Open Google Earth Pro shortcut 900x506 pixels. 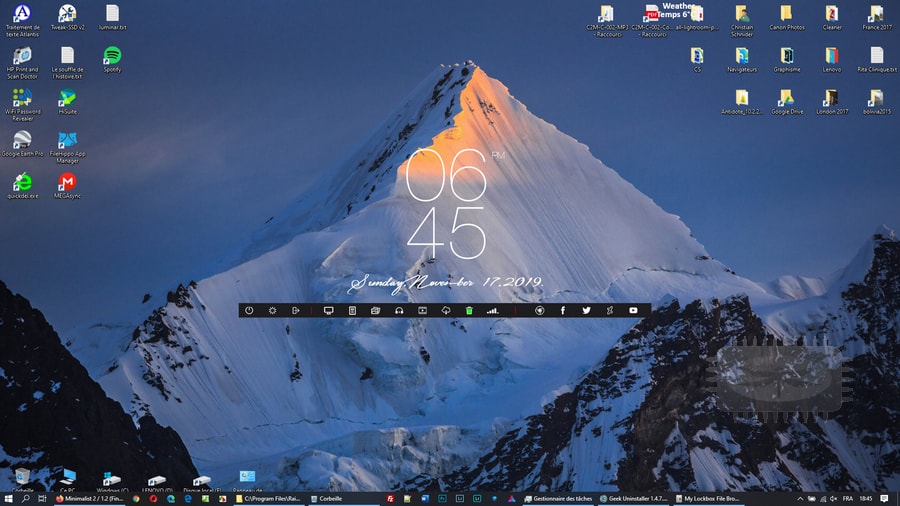[x=22, y=143]
